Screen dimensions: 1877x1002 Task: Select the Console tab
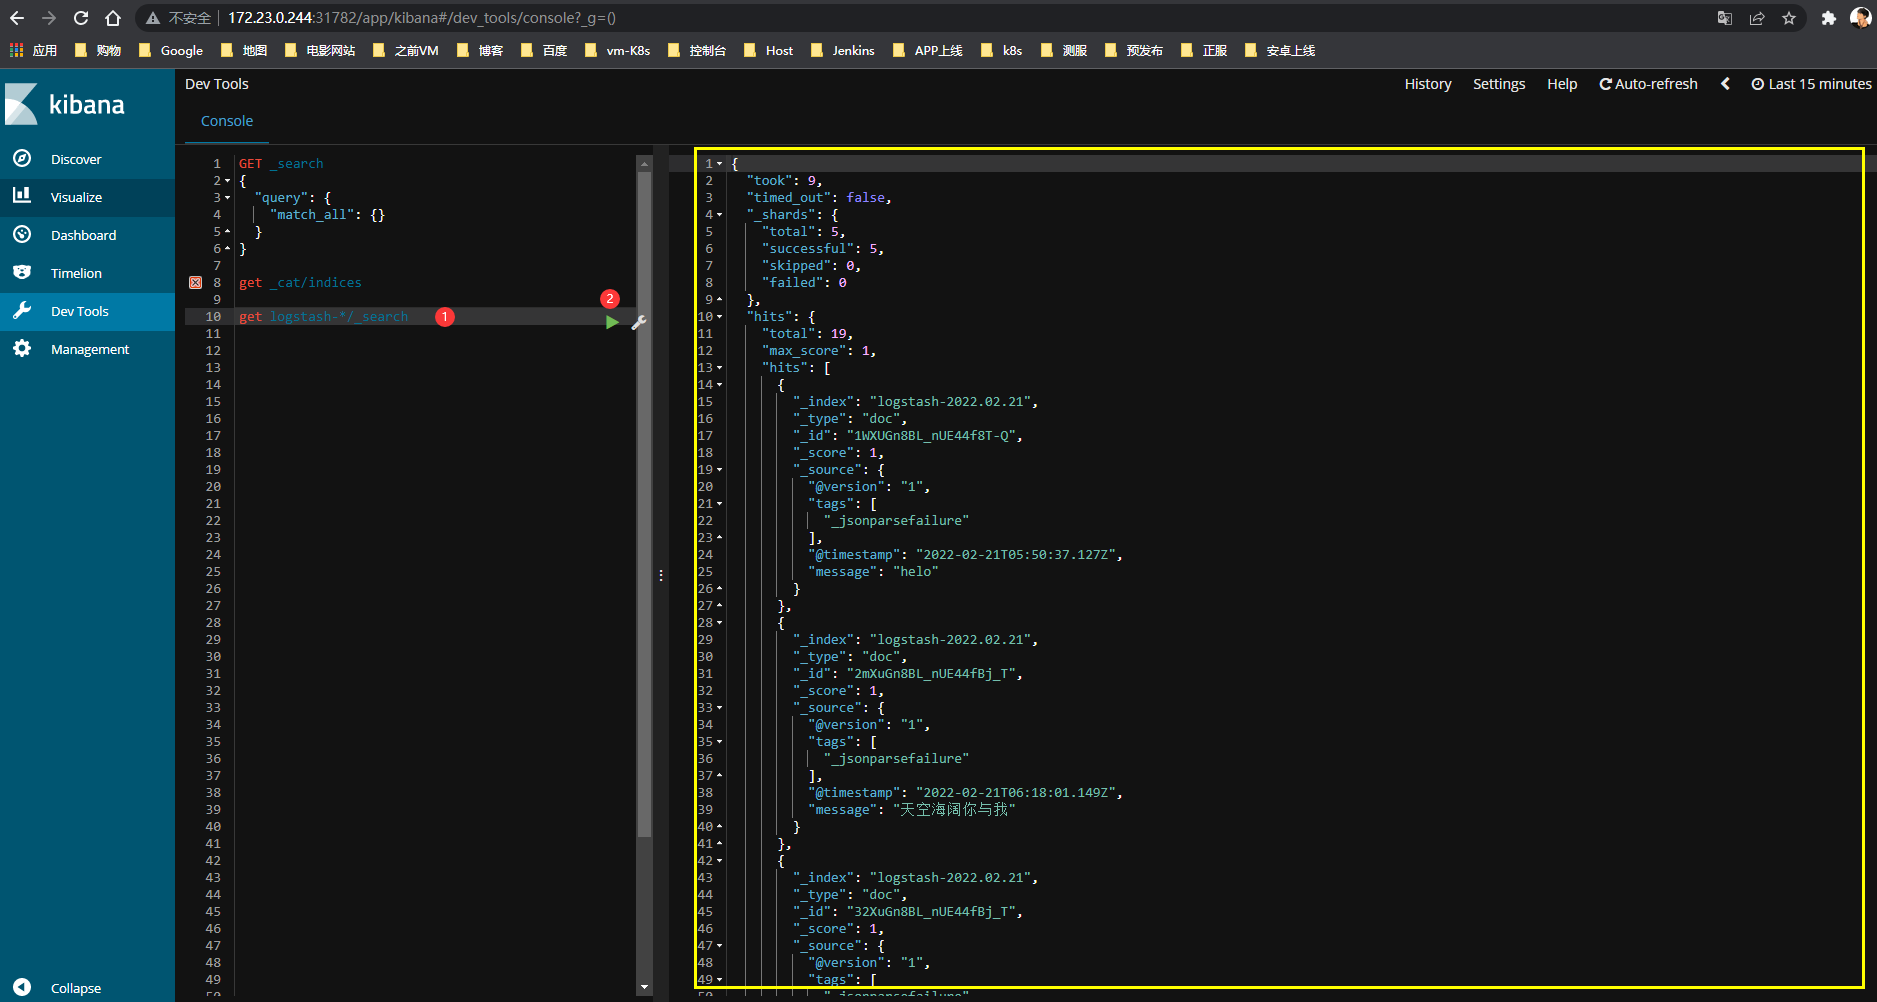coord(227,121)
